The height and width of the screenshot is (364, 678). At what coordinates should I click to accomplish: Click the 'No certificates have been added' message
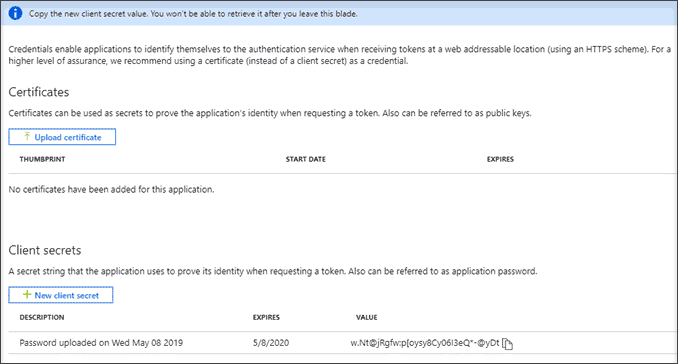coord(112,189)
